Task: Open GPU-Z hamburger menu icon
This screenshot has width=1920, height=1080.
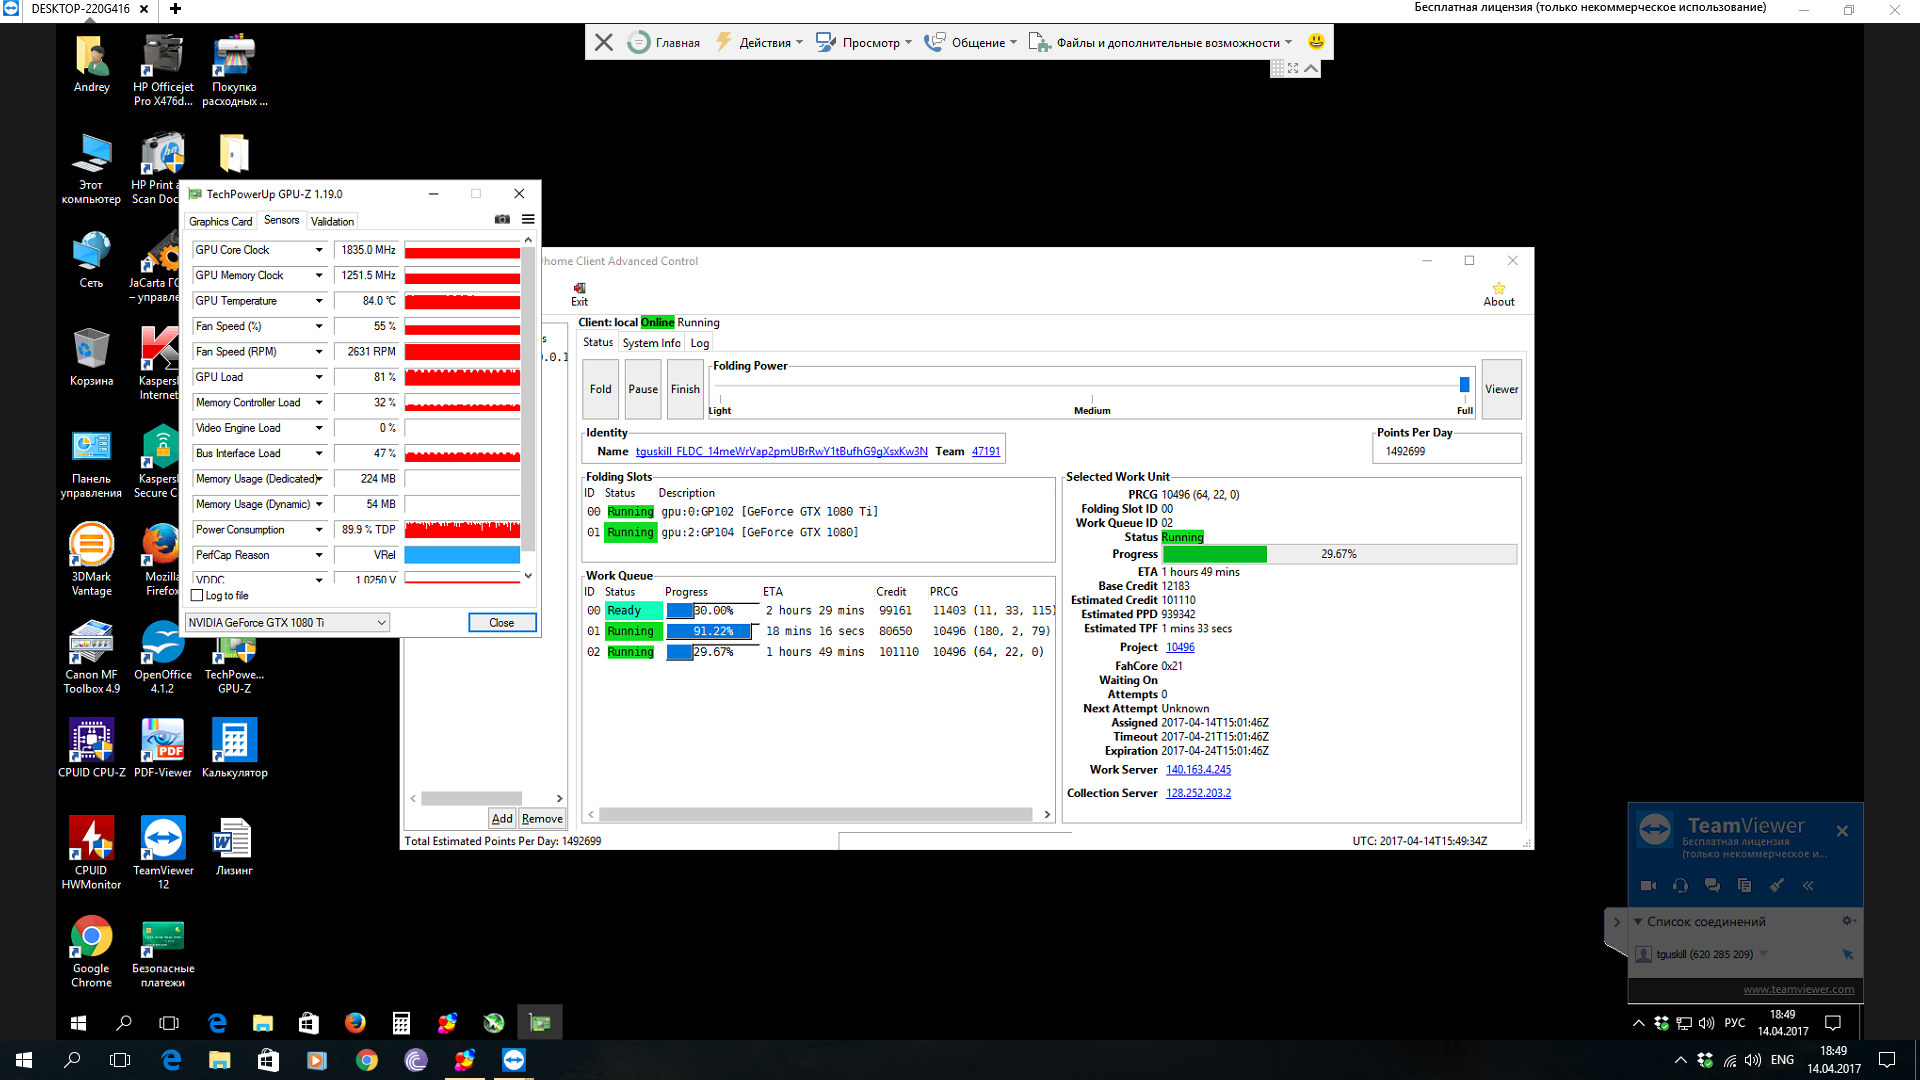Action: (x=528, y=220)
